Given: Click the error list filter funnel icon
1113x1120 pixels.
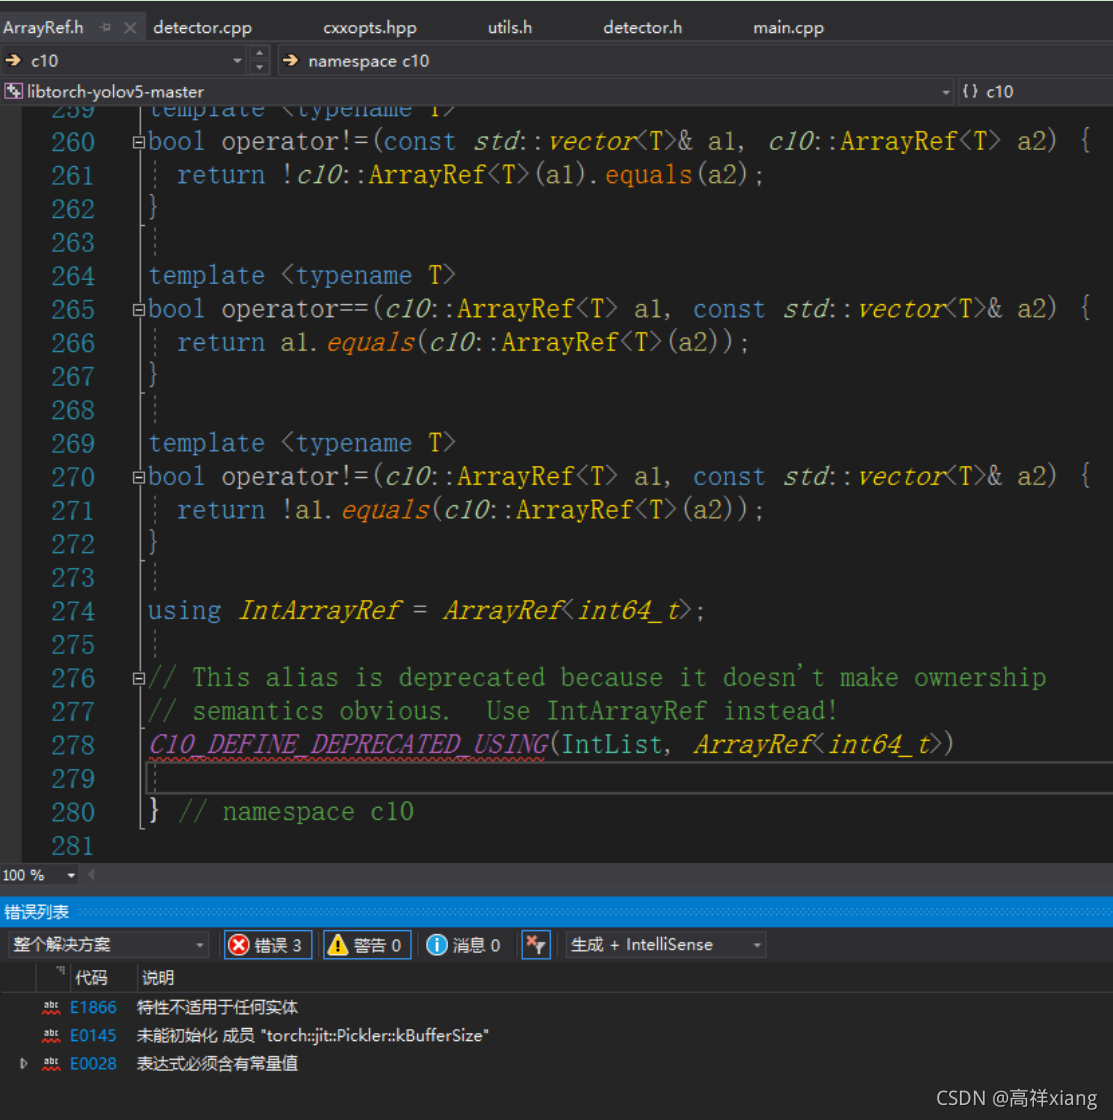Looking at the screenshot, I should click(x=536, y=944).
